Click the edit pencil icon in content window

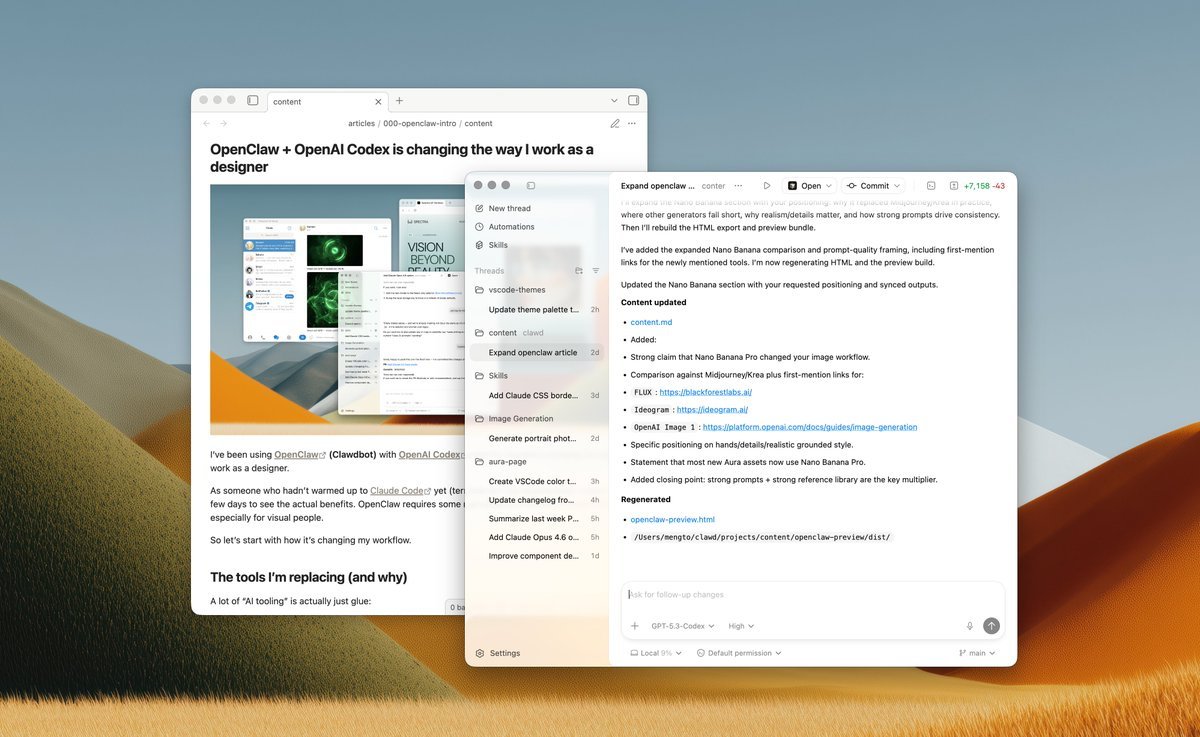[x=615, y=124]
